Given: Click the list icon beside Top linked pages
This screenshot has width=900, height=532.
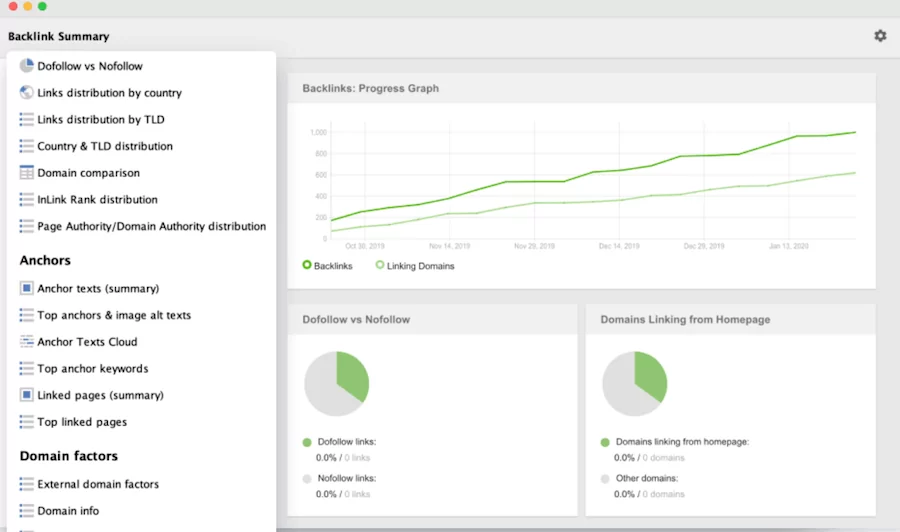Looking at the screenshot, I should click(x=26, y=422).
